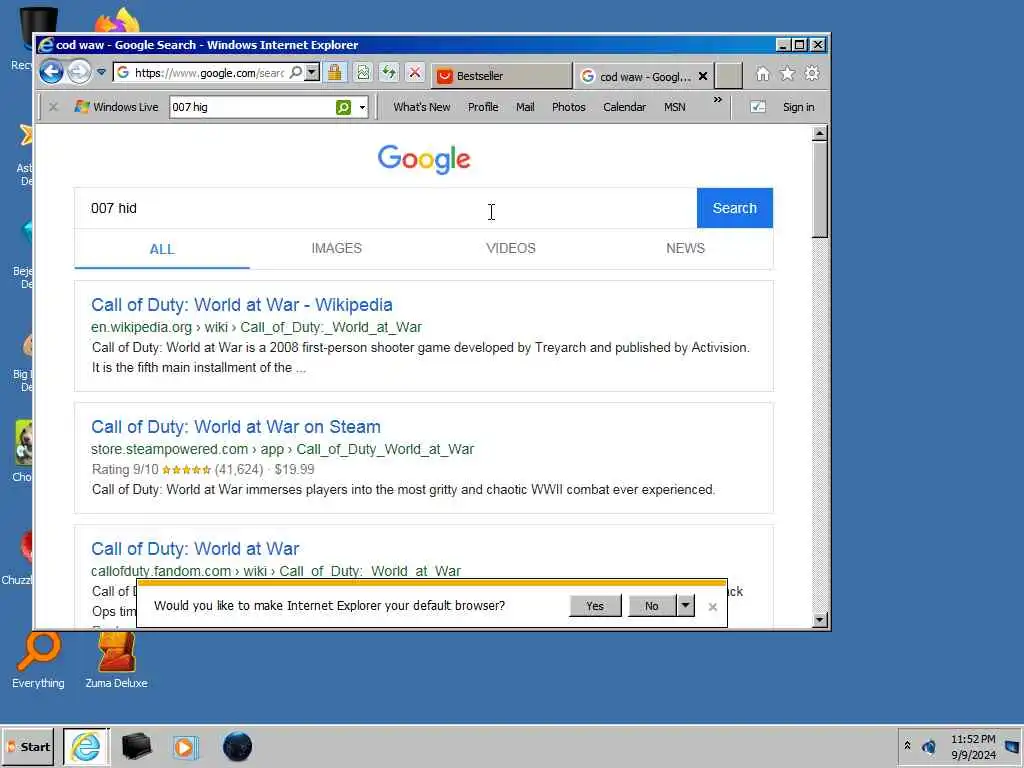Open the black box taskbar icon

tap(136, 746)
